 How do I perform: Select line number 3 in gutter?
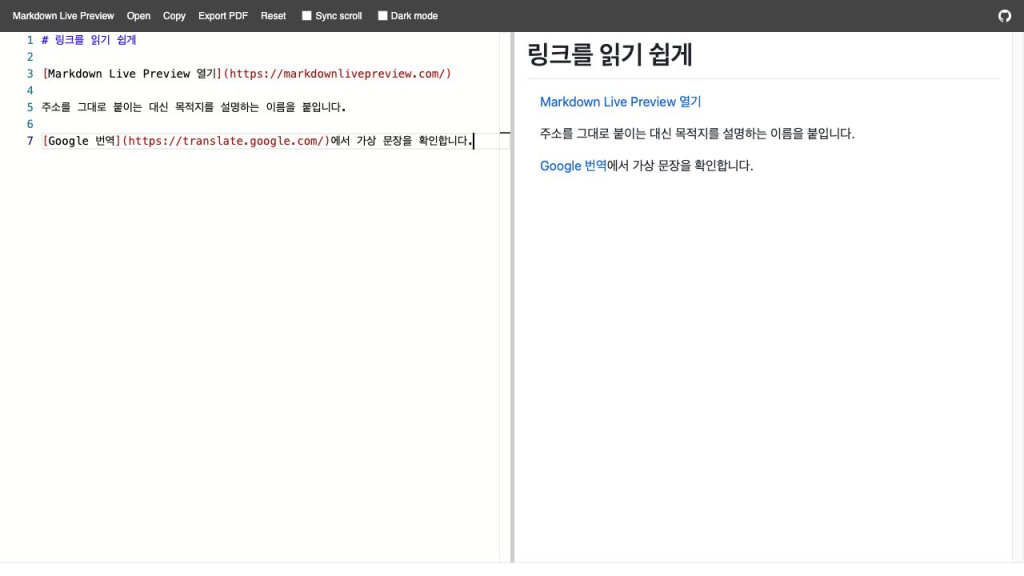29,74
